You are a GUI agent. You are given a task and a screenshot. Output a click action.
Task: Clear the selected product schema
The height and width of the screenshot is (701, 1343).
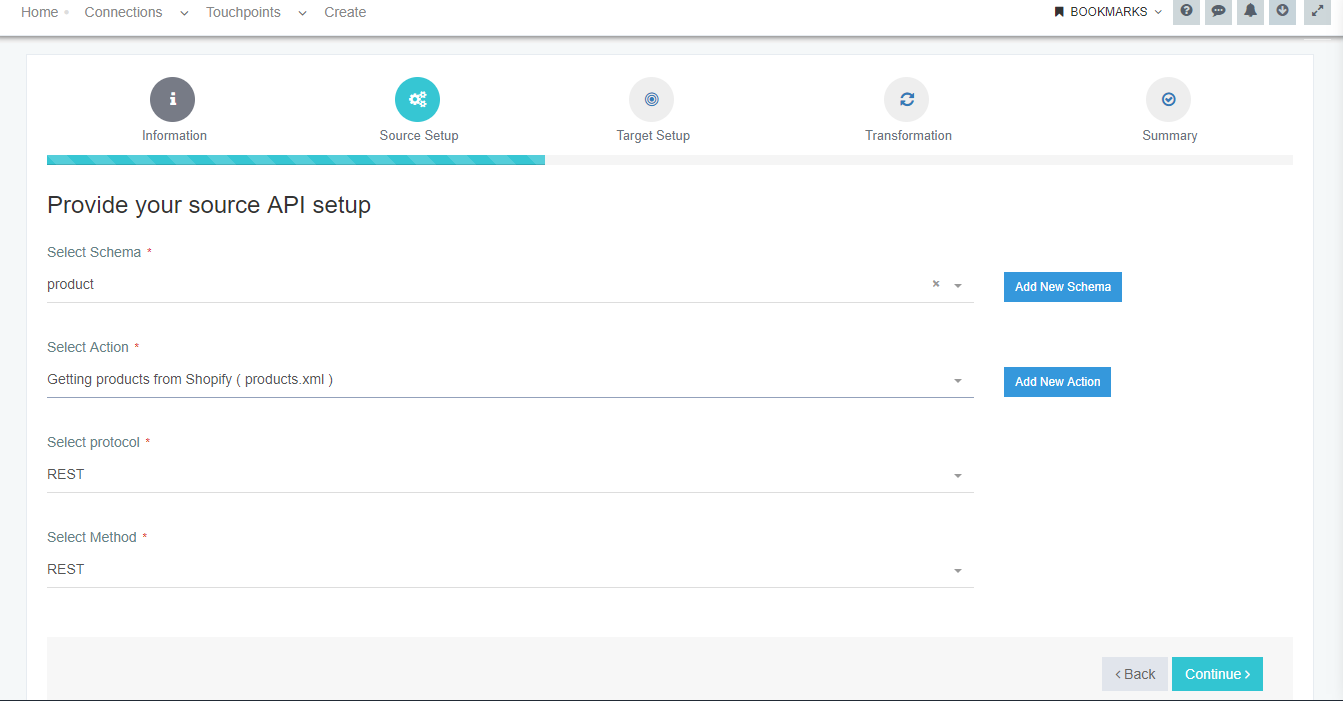[x=936, y=284]
